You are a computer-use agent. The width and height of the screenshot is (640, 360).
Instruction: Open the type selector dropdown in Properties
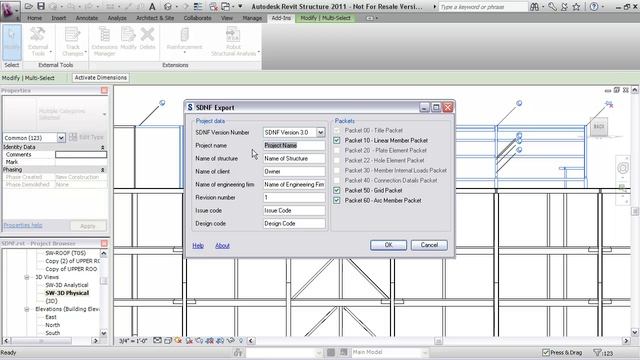[x=104, y=114]
